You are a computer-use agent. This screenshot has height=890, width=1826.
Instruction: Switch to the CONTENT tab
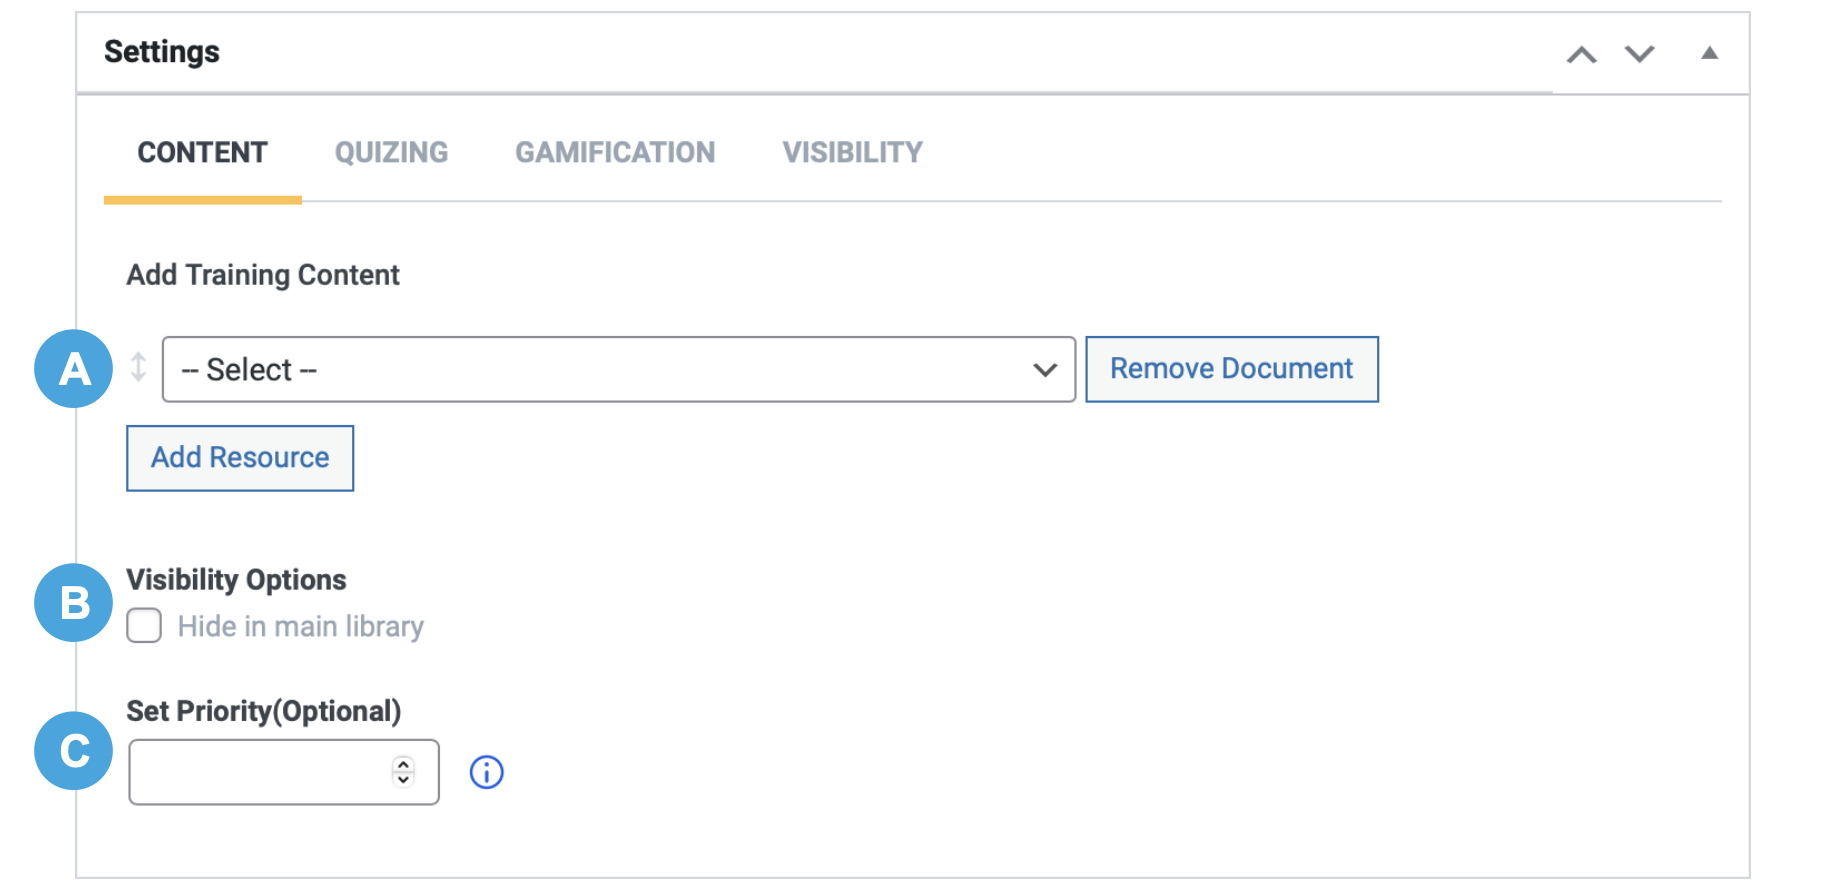pos(202,152)
